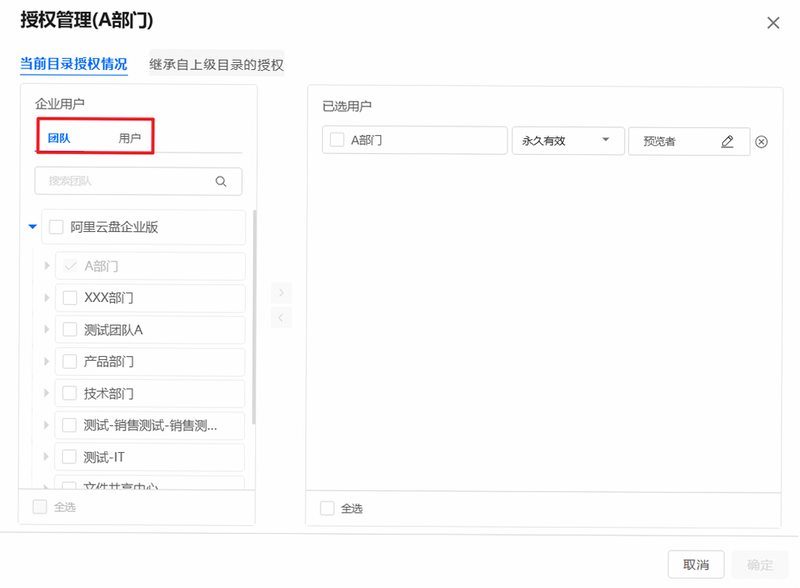The image size is (800, 588).
Task: Click the XXX部门 row label
Action: [x=109, y=298]
